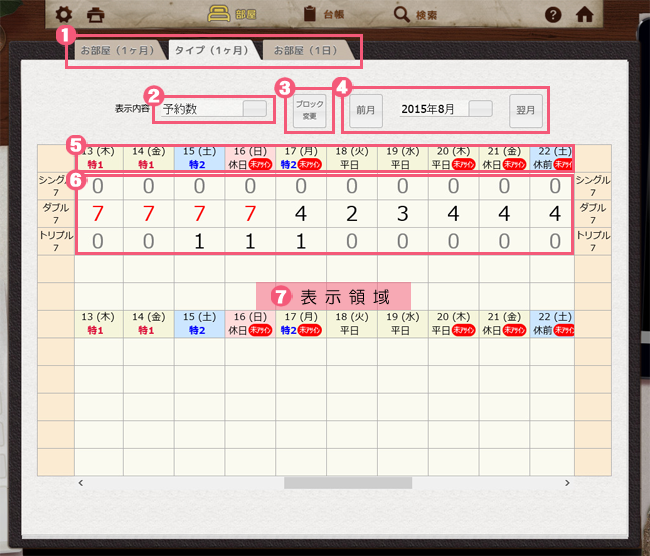Go to home via house icon
This screenshot has height=556, width=650.
585,15
